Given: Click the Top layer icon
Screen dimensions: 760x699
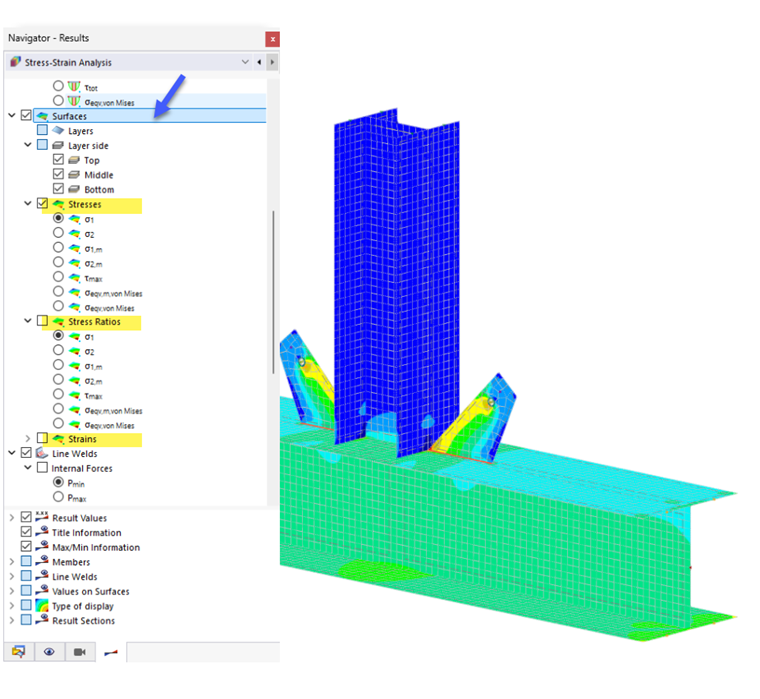Looking at the screenshot, I should pyautogui.click(x=74, y=160).
